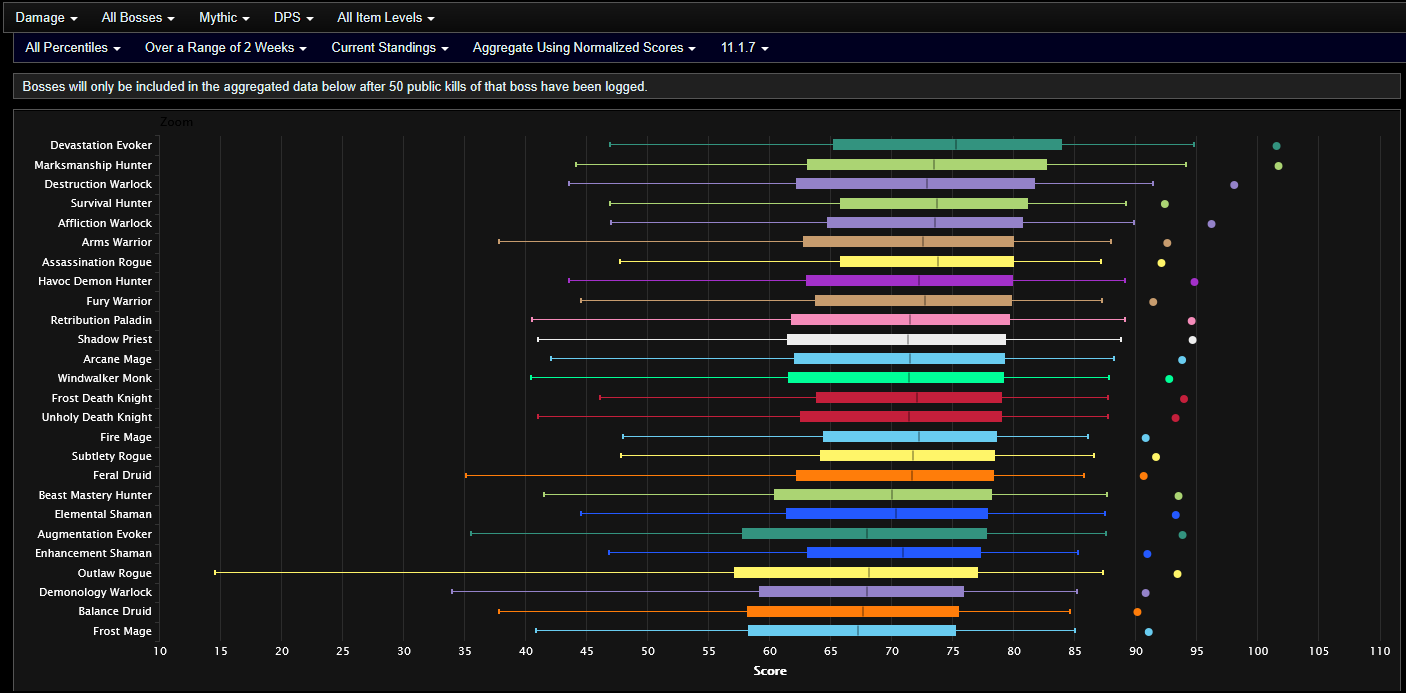Click the Shadow Priest white bar
The image size is (1406, 693).
click(896, 339)
